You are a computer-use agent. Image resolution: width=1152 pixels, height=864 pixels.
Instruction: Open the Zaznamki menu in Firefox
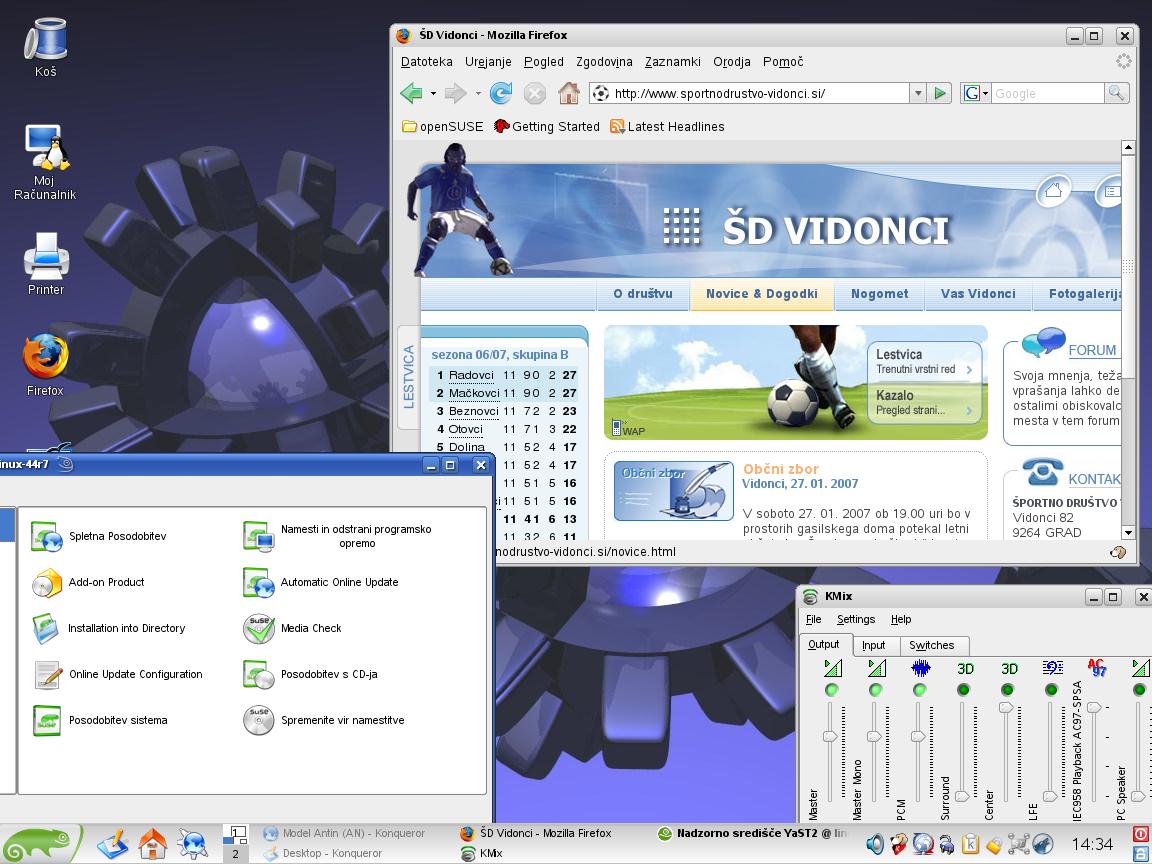(x=673, y=62)
